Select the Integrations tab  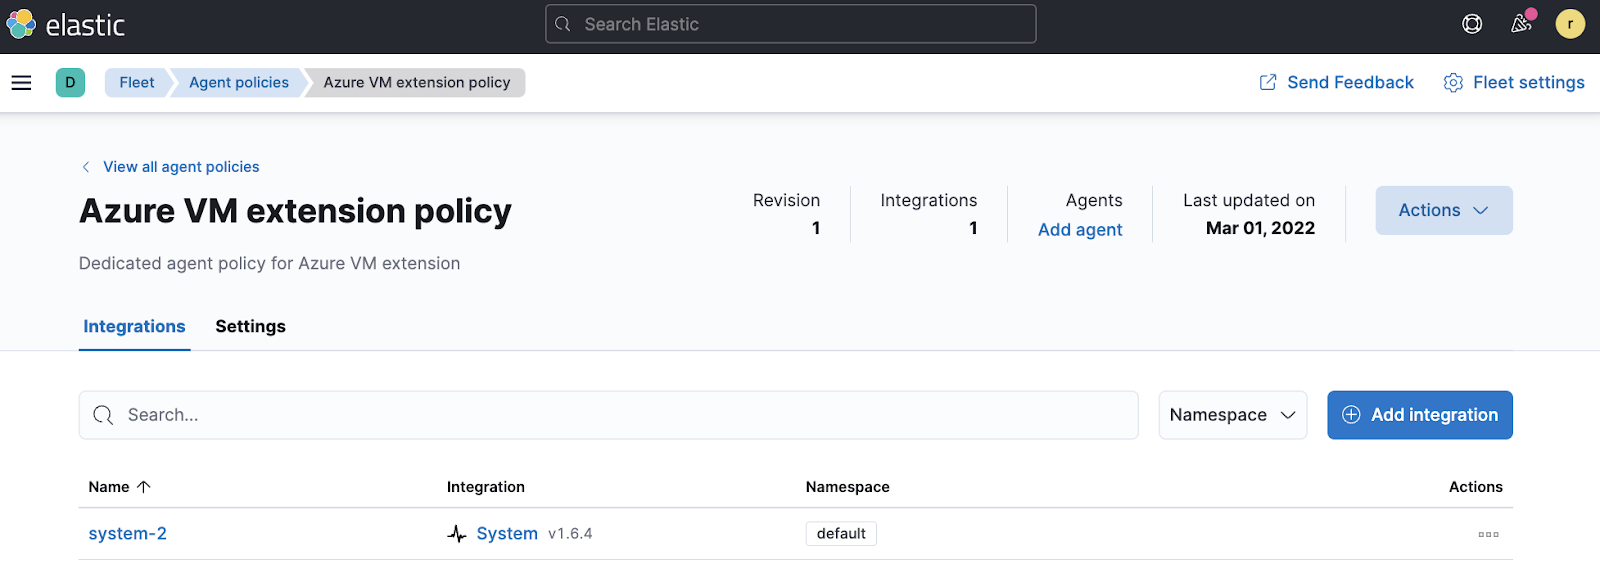tap(134, 327)
